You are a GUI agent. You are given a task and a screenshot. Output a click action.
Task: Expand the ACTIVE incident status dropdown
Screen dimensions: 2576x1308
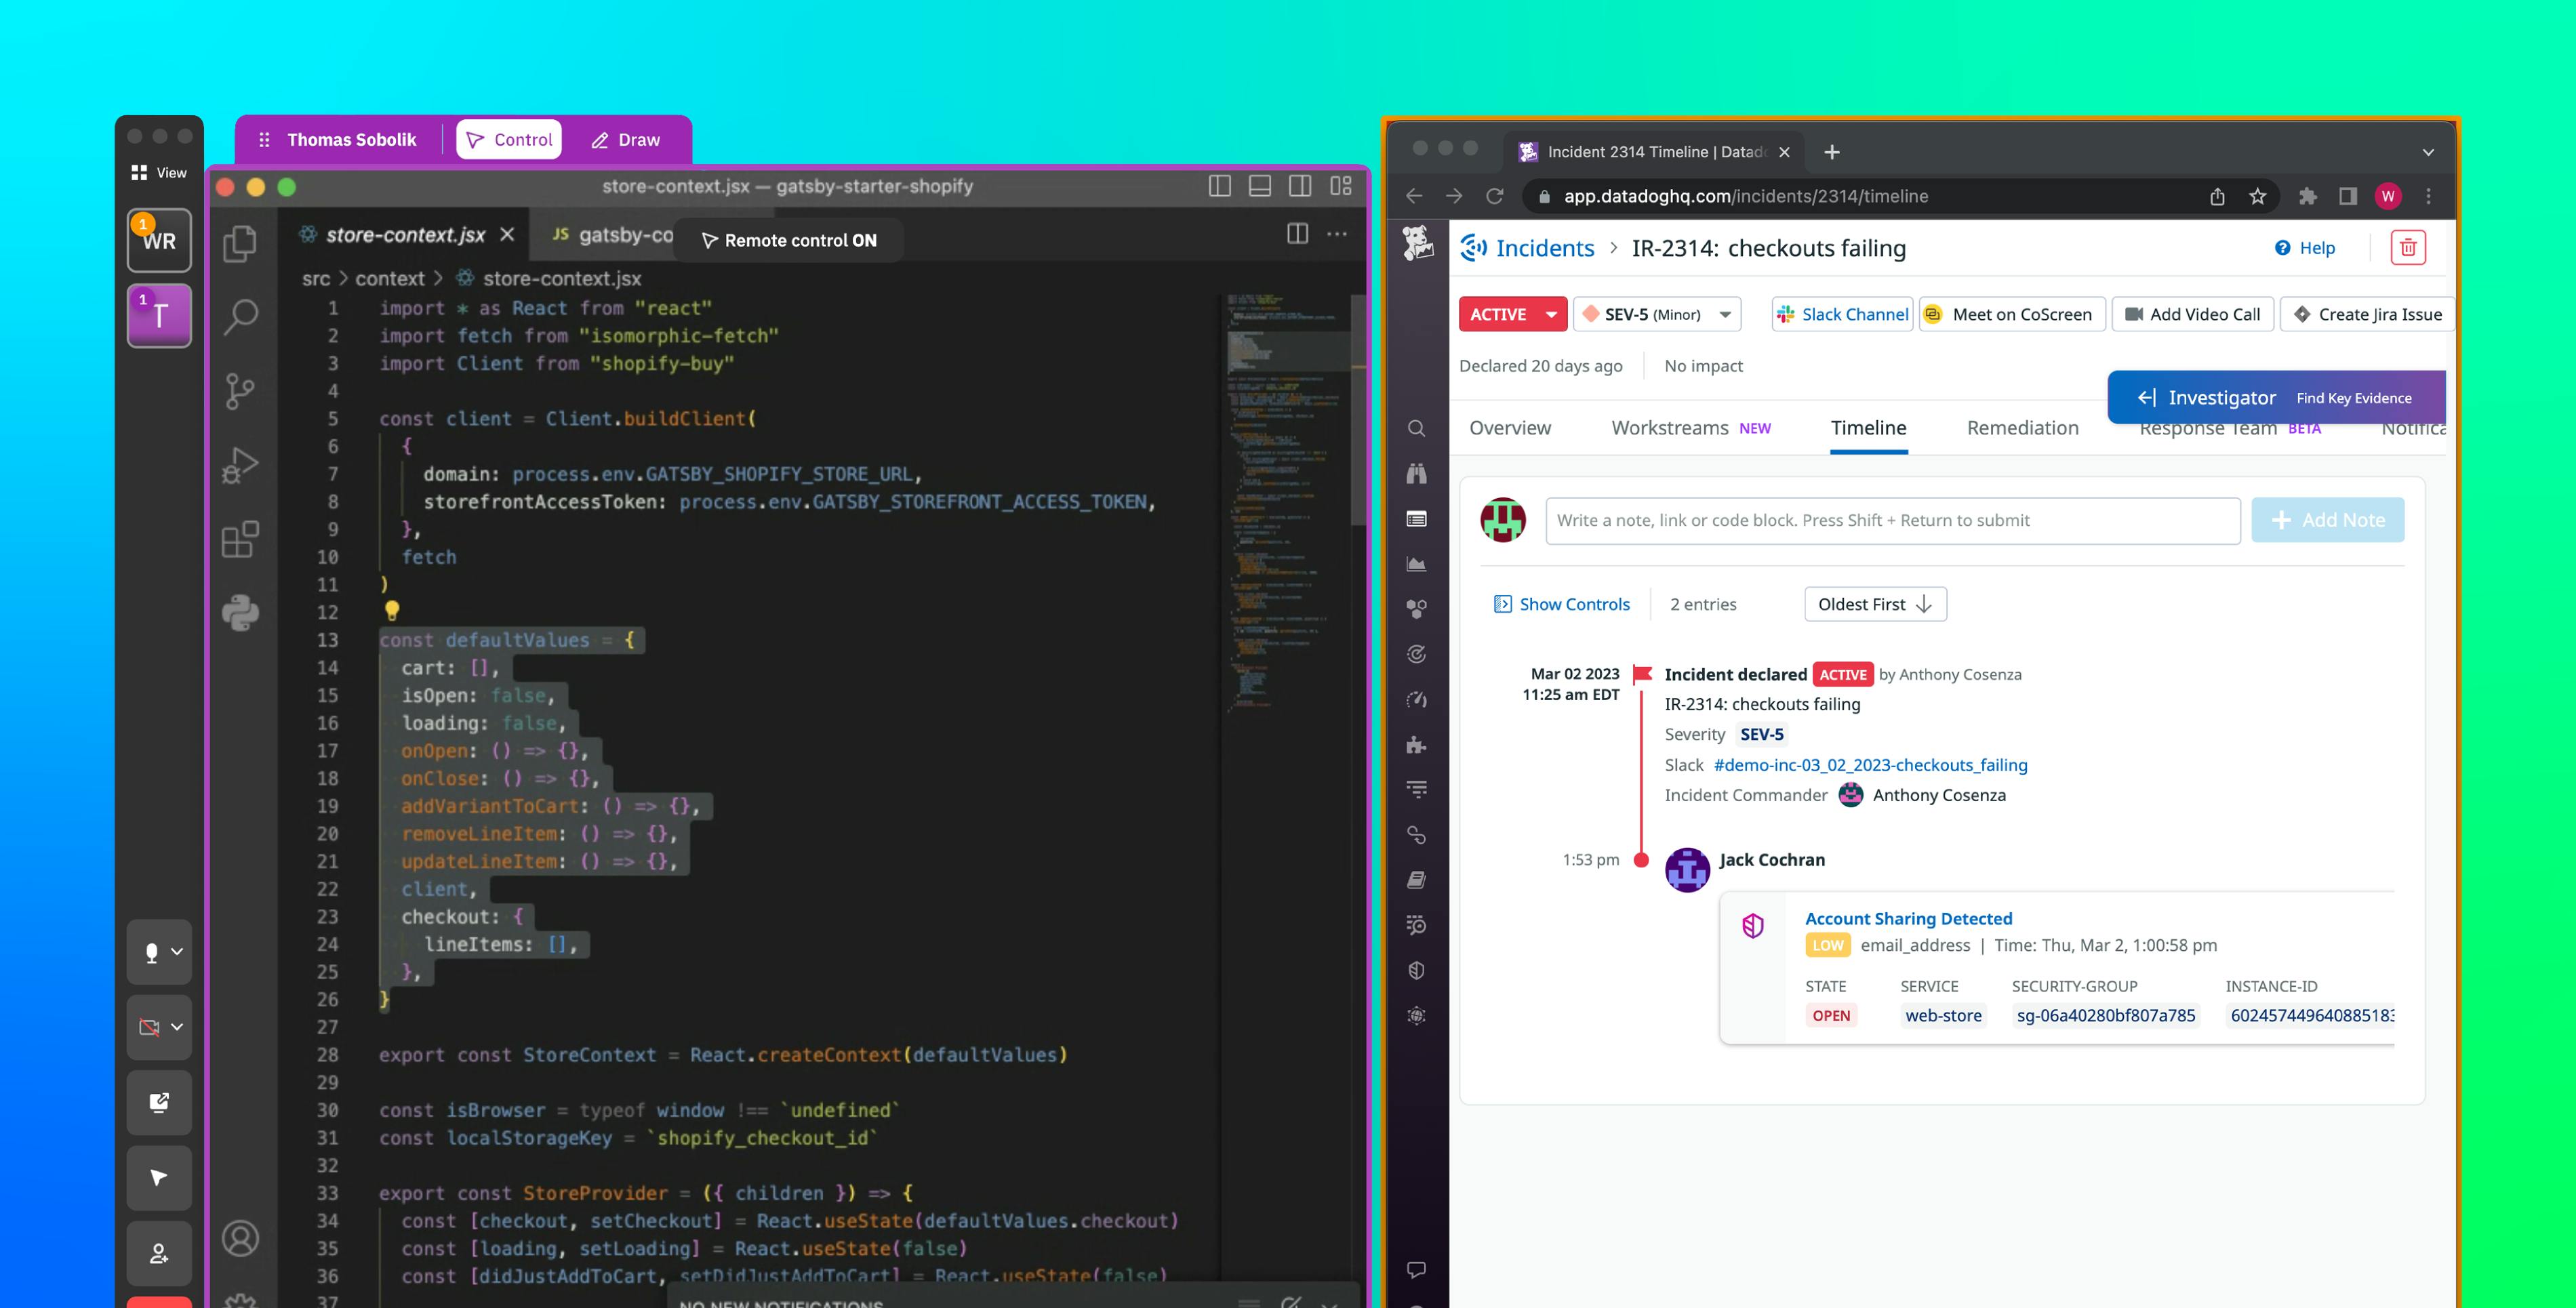tap(1512, 313)
